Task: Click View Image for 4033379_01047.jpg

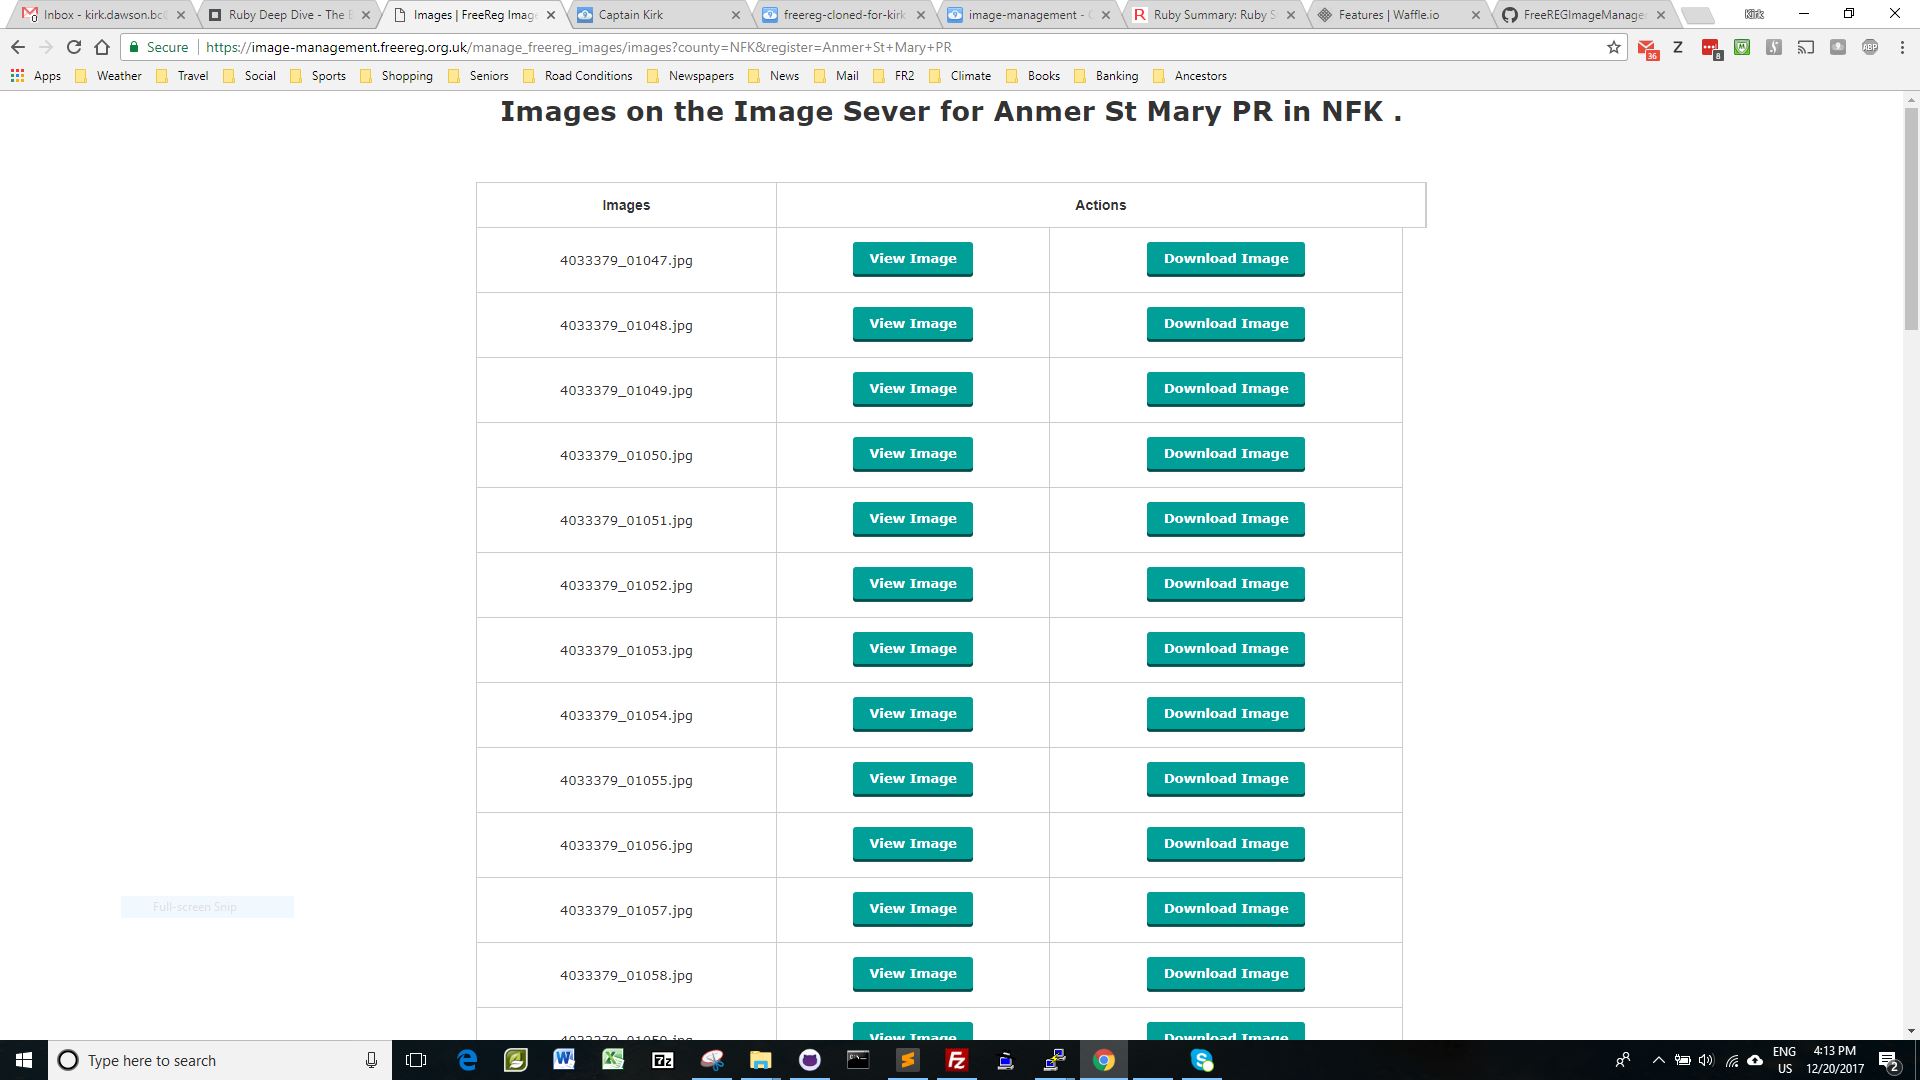Action: click(913, 257)
